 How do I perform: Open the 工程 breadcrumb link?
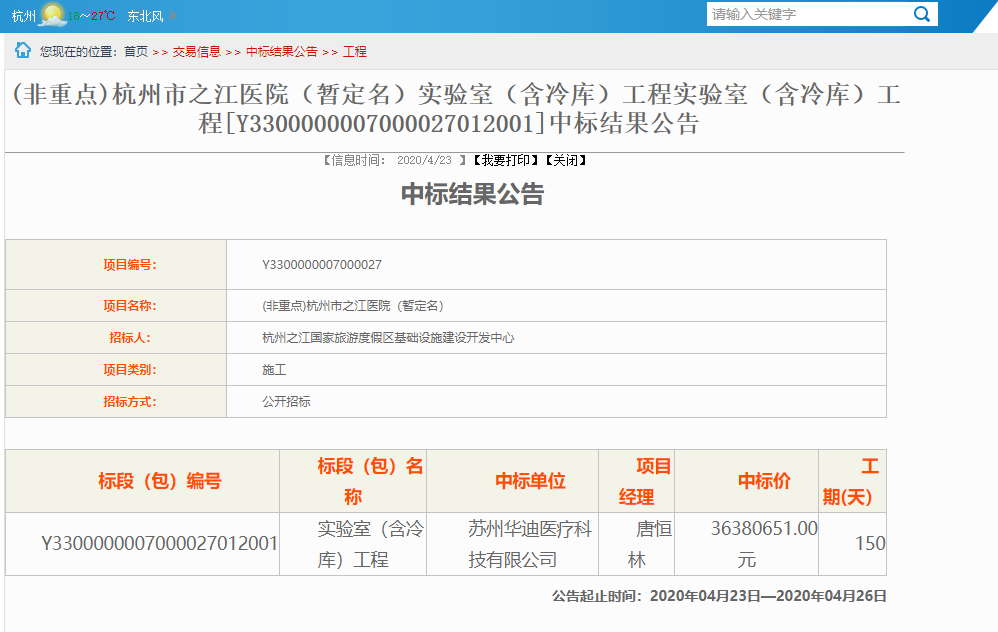pyautogui.click(x=355, y=52)
